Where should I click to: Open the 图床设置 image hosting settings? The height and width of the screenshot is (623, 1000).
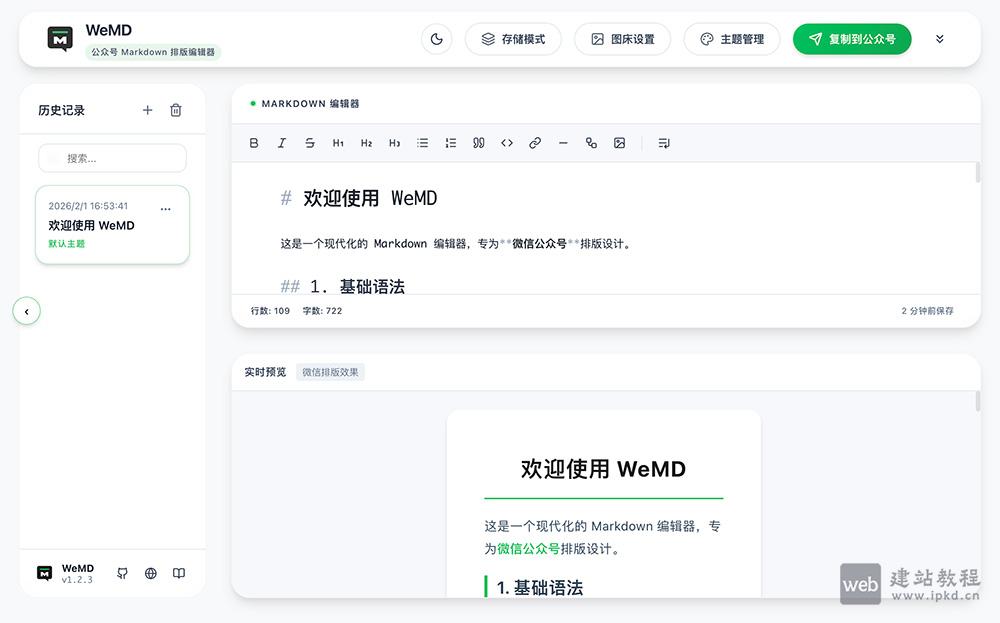pos(622,38)
